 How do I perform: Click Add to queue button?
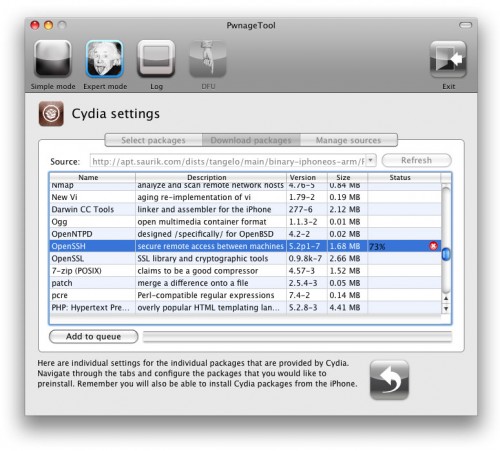(x=93, y=336)
